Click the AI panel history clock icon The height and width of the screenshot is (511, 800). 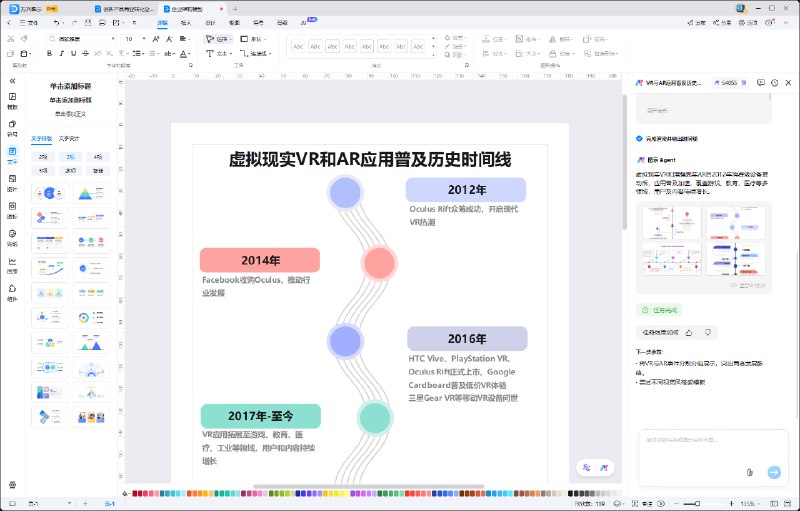tap(774, 83)
